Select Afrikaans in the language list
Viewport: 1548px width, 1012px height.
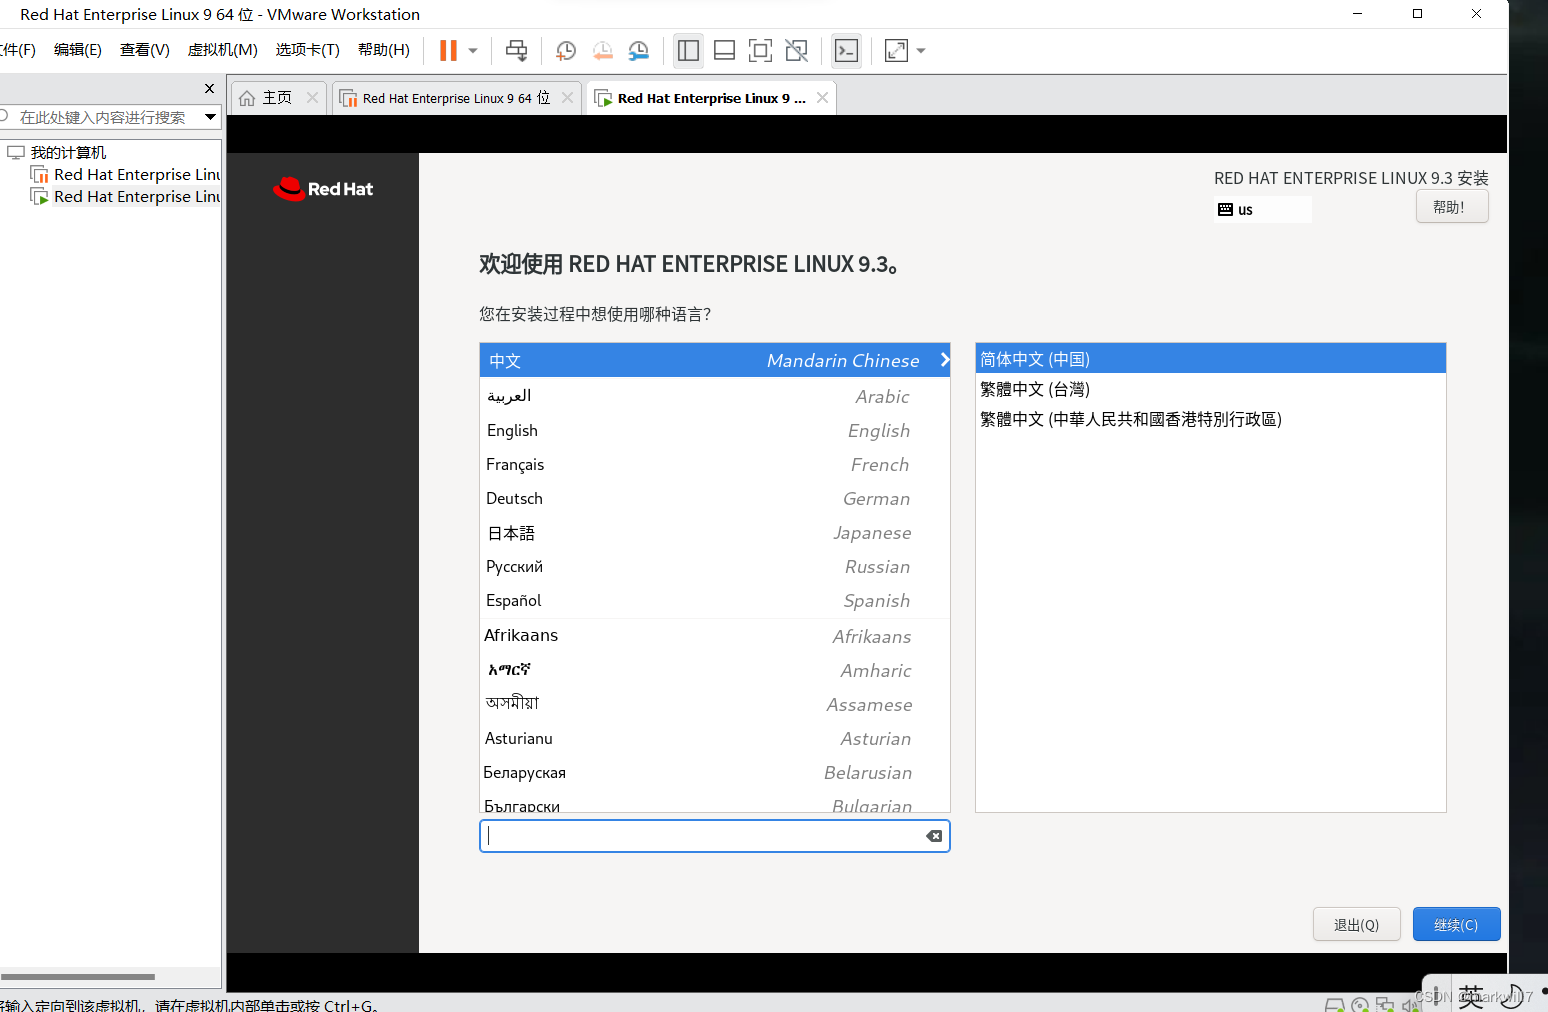714,636
